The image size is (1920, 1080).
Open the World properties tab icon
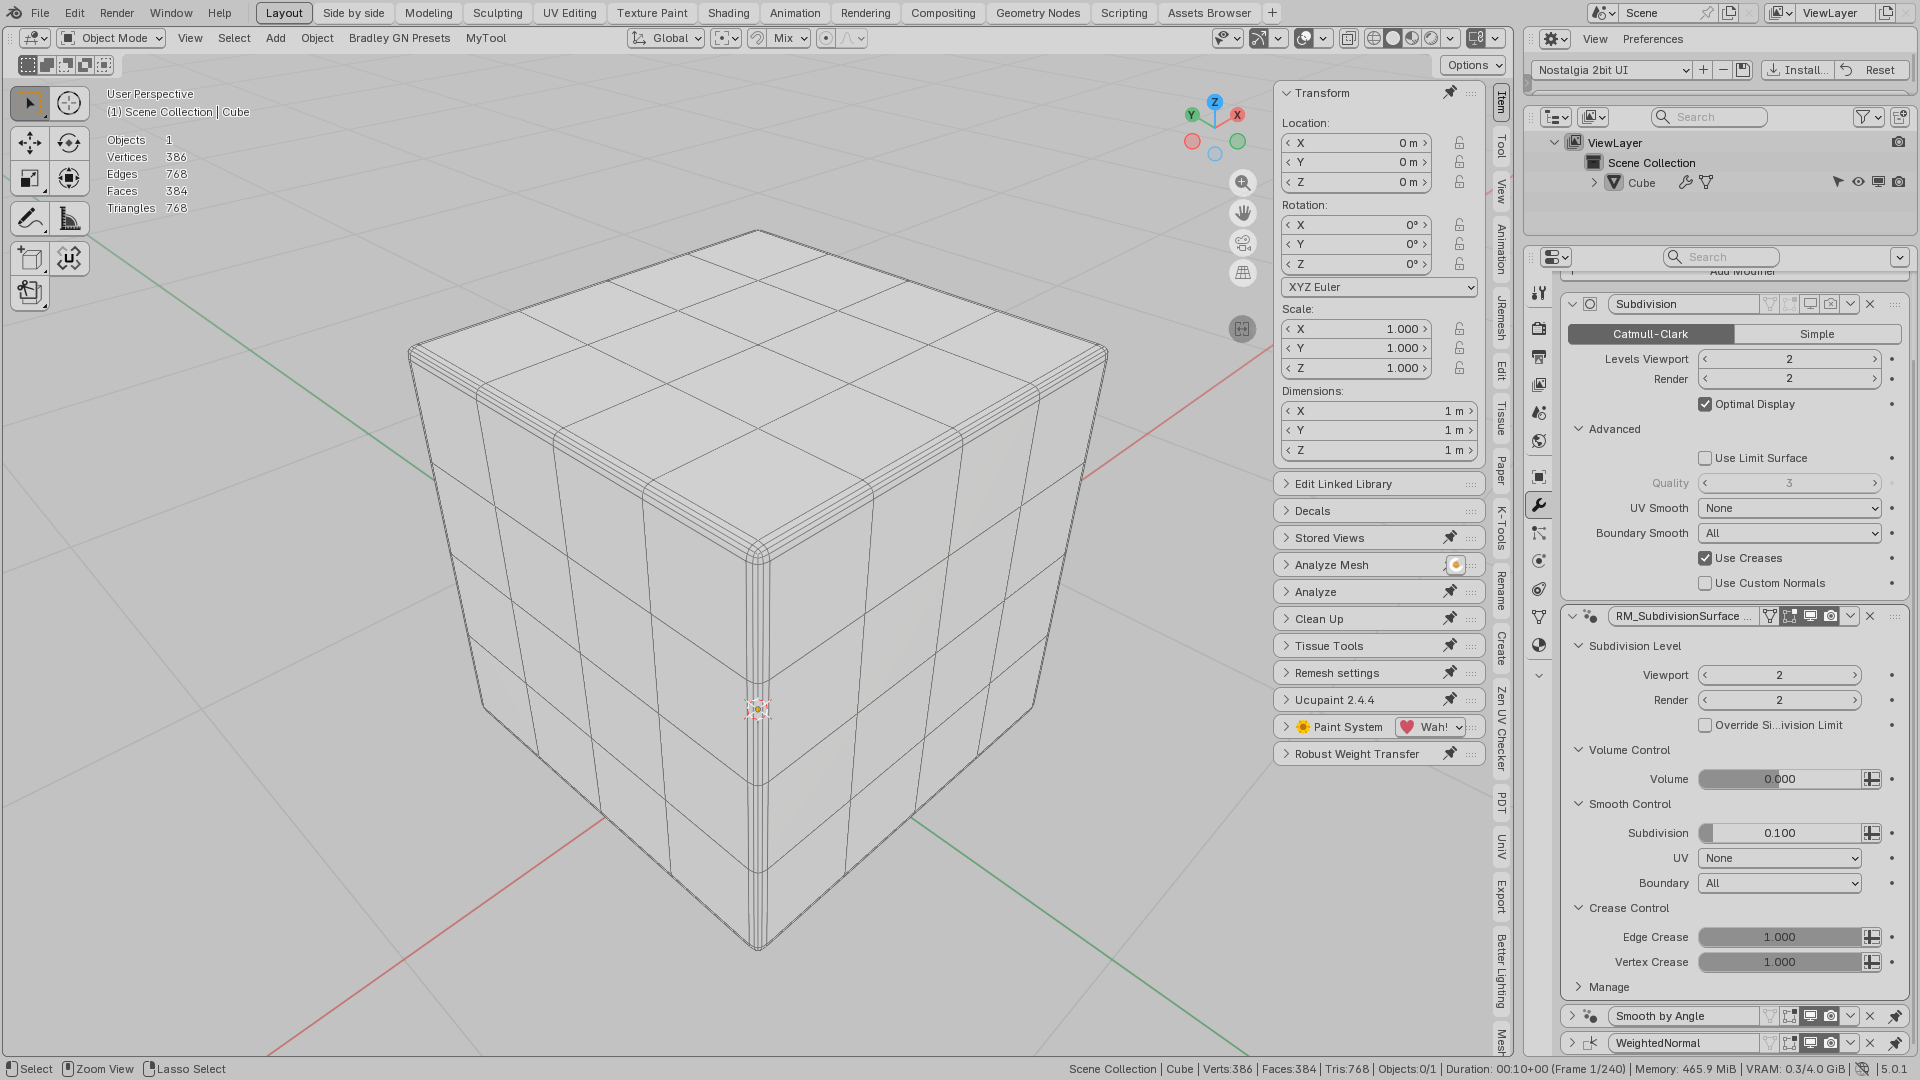[1539, 441]
